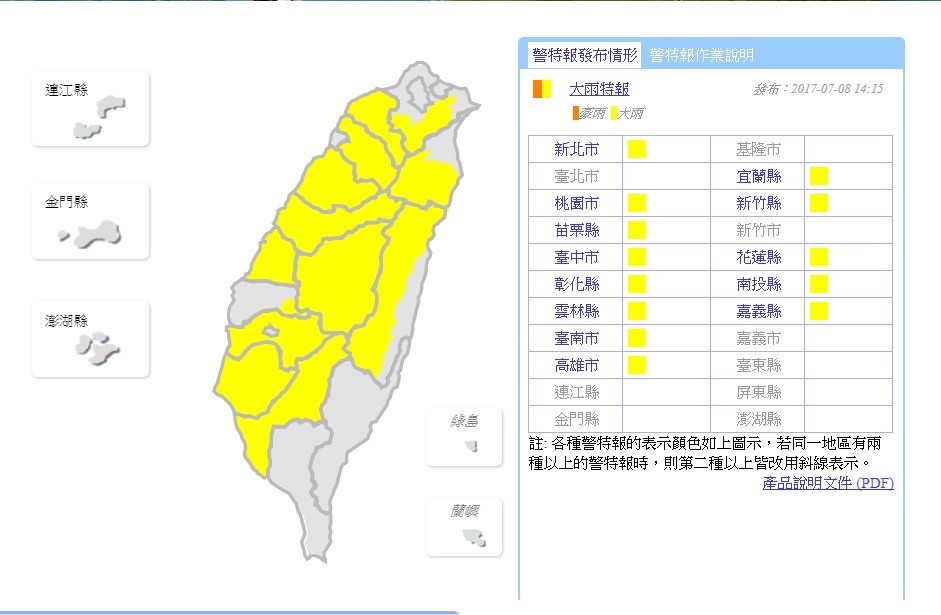Open the 澎湖縣 island map thumbnail
941x615 pixels.
click(91, 339)
